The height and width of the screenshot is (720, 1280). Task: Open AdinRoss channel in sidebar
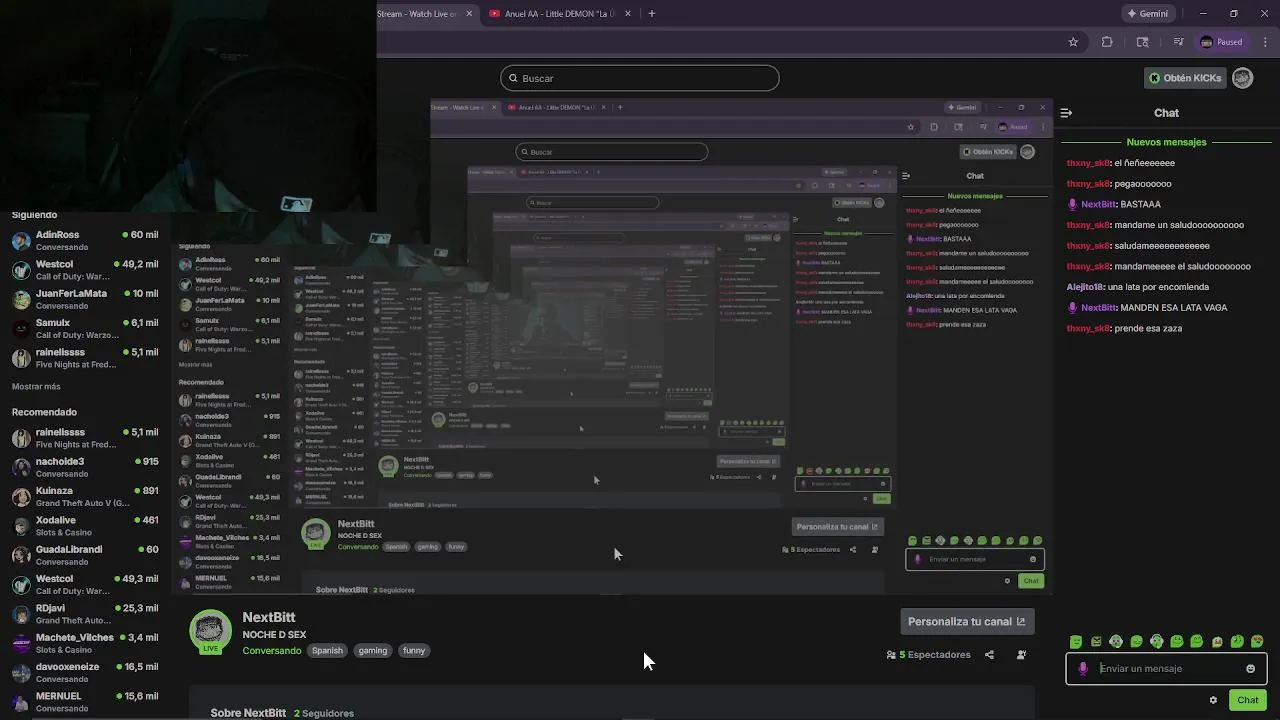[x=85, y=241]
